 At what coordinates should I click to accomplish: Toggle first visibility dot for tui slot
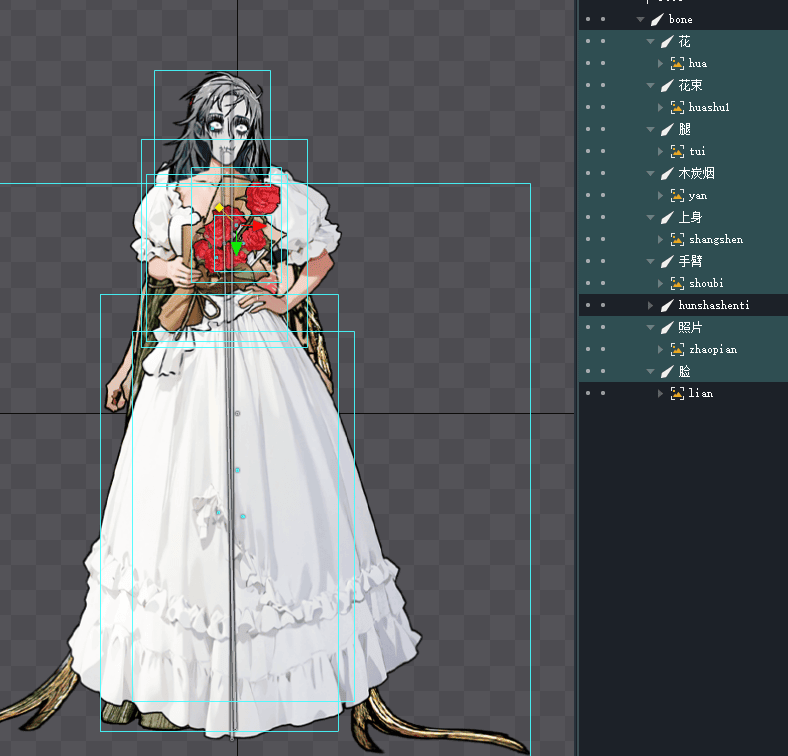point(588,152)
